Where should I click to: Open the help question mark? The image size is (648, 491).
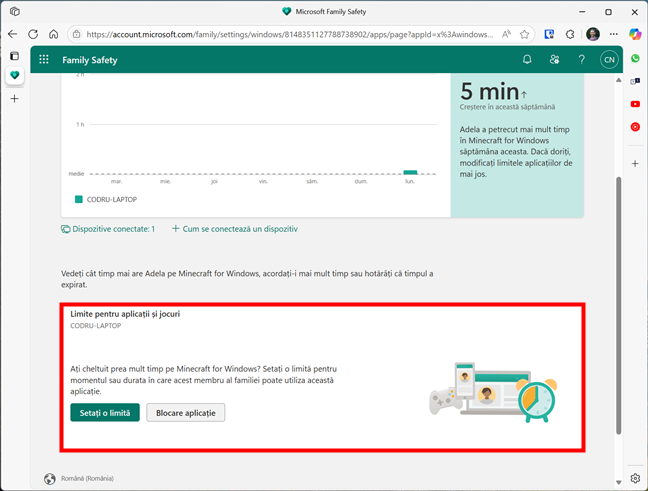[x=581, y=60]
